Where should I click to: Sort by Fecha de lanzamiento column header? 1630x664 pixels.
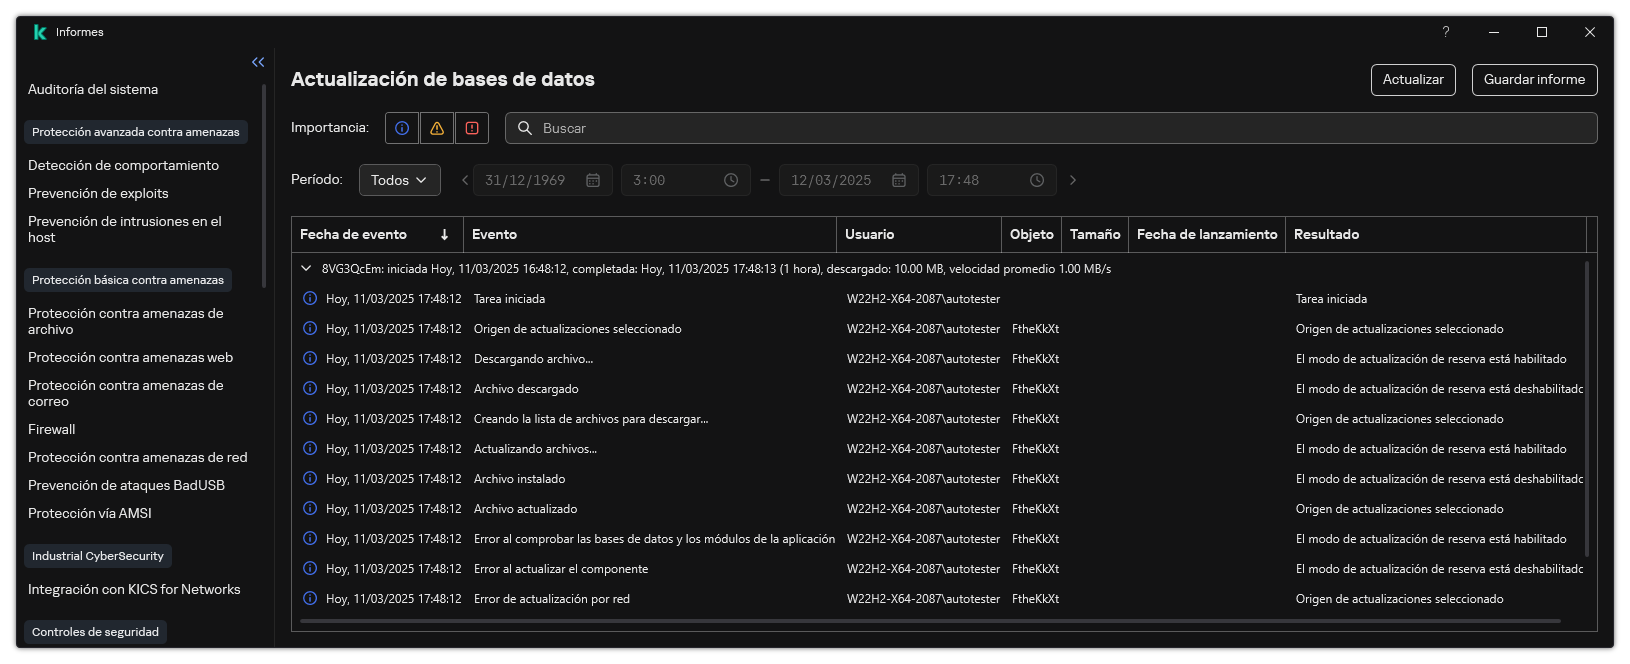click(1207, 234)
